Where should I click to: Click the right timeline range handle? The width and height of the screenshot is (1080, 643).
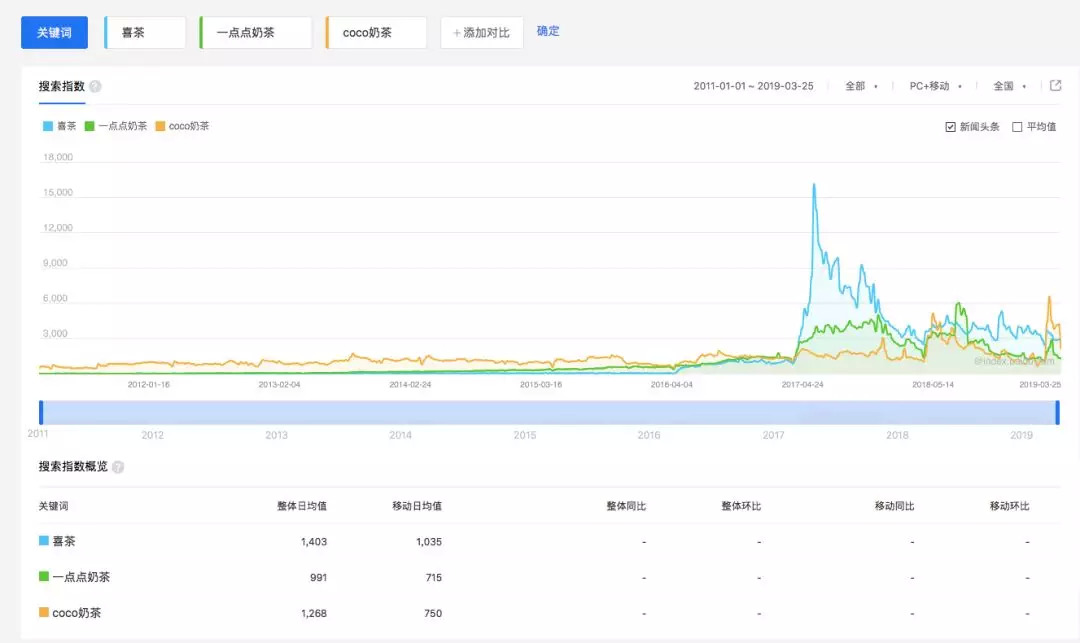pyautogui.click(x=1057, y=412)
